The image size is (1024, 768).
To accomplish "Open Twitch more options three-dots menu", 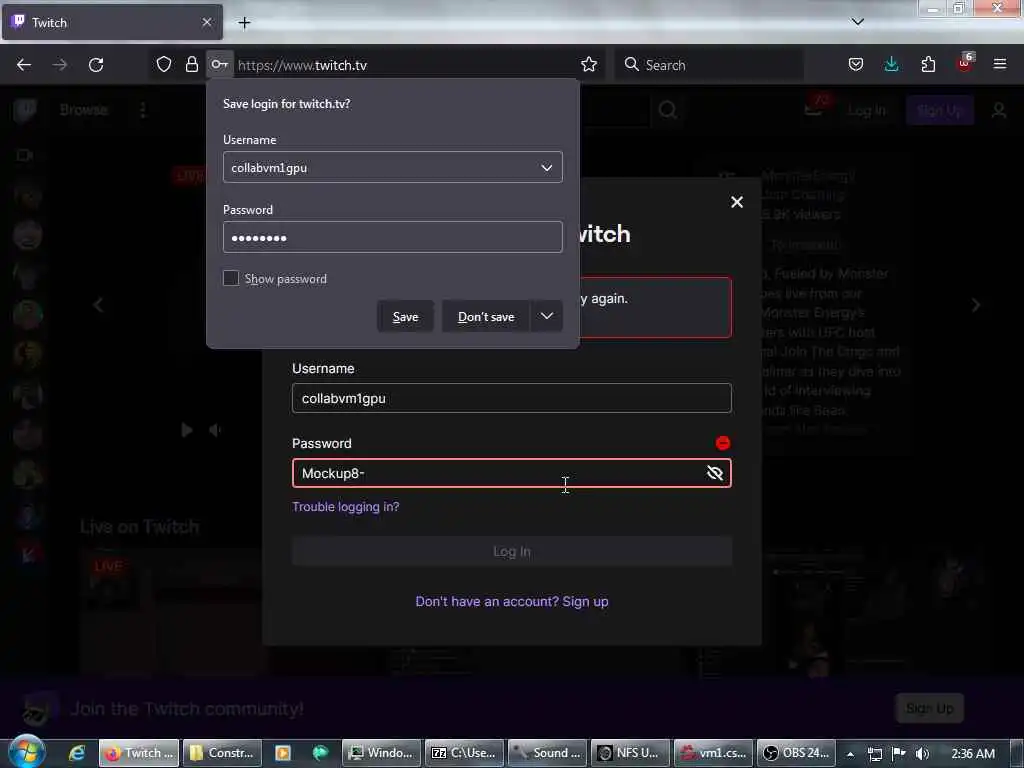I will (x=143, y=110).
